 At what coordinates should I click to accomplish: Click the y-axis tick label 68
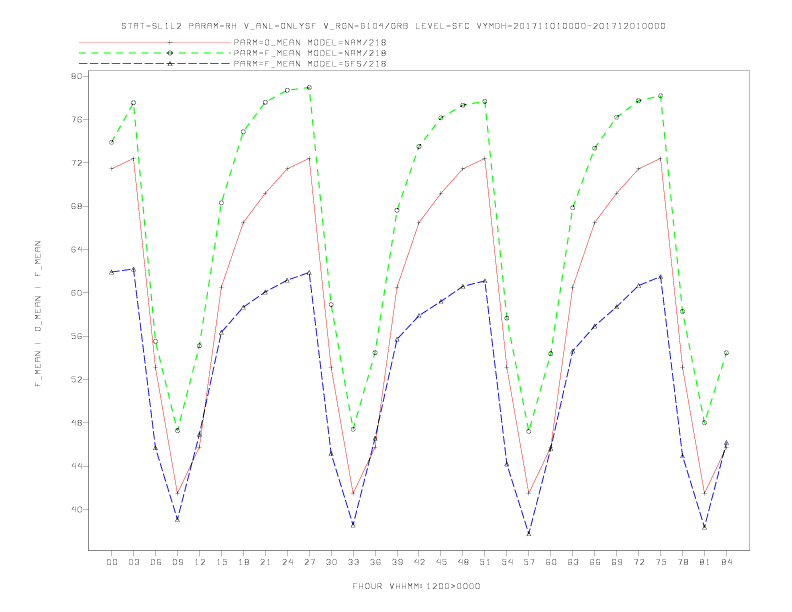(77, 206)
